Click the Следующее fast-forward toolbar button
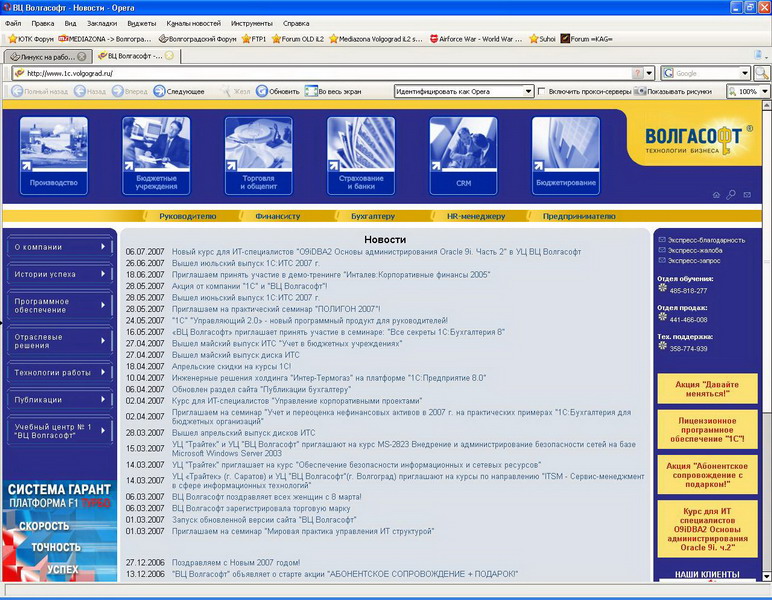 179,91
